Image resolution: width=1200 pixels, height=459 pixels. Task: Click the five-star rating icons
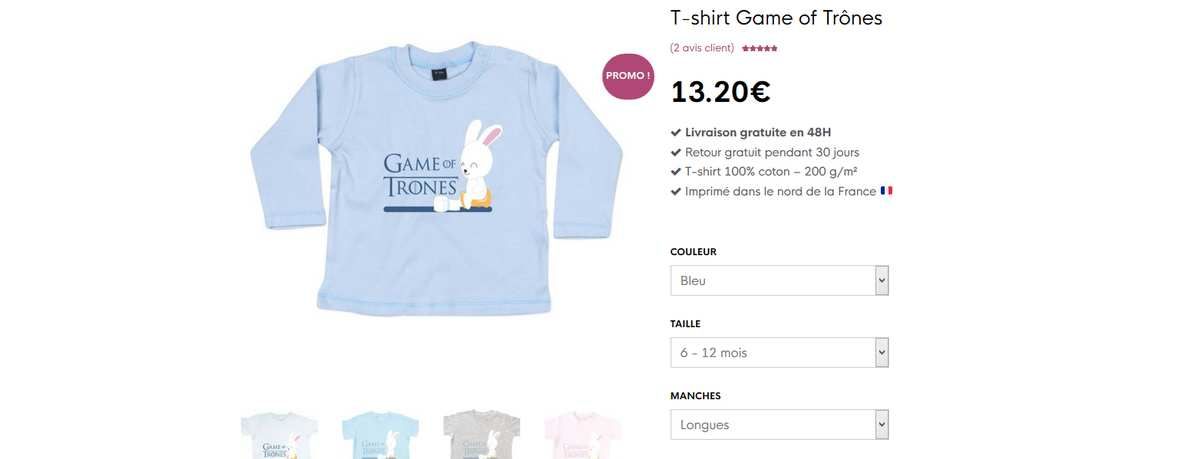(759, 48)
